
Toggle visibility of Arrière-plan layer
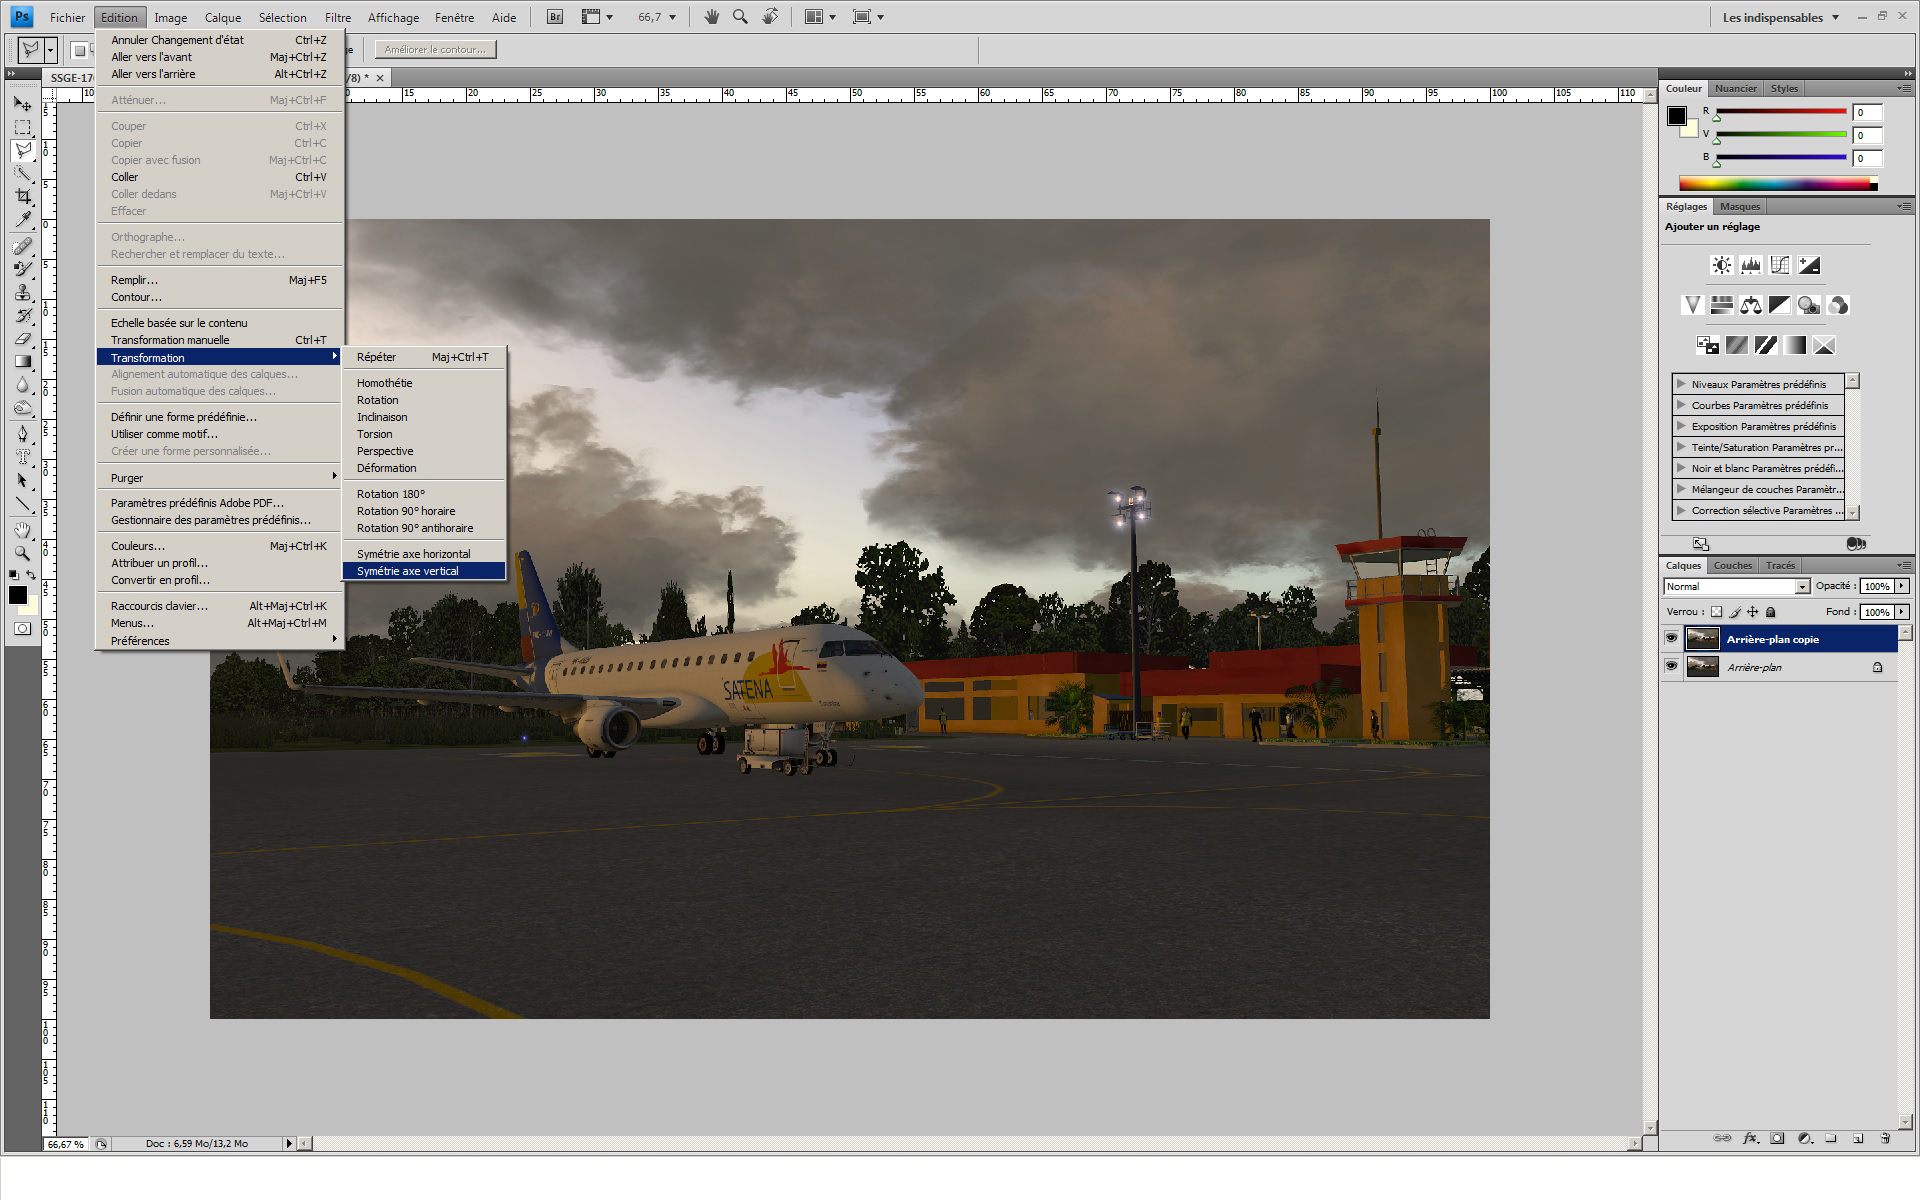pyautogui.click(x=1671, y=668)
